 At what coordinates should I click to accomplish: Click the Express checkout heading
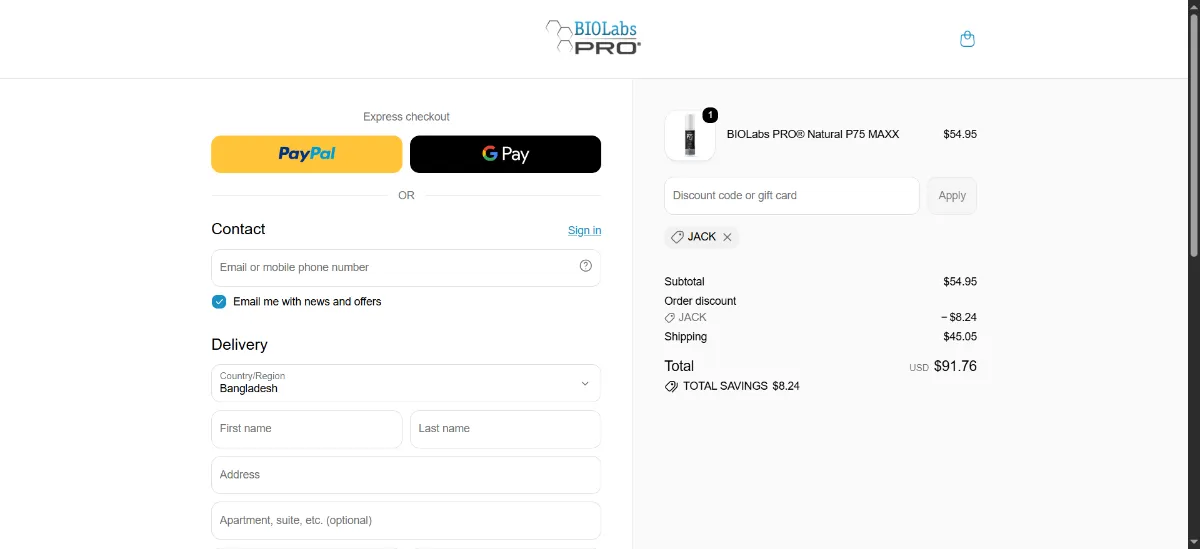(x=406, y=117)
